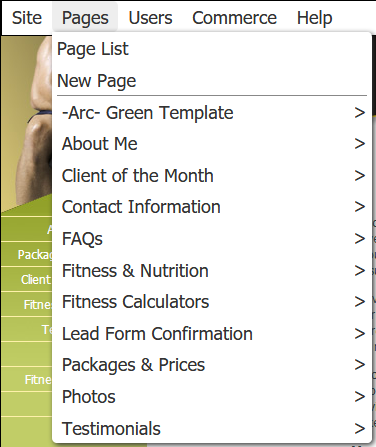Open the Users menu

pyautogui.click(x=150, y=18)
